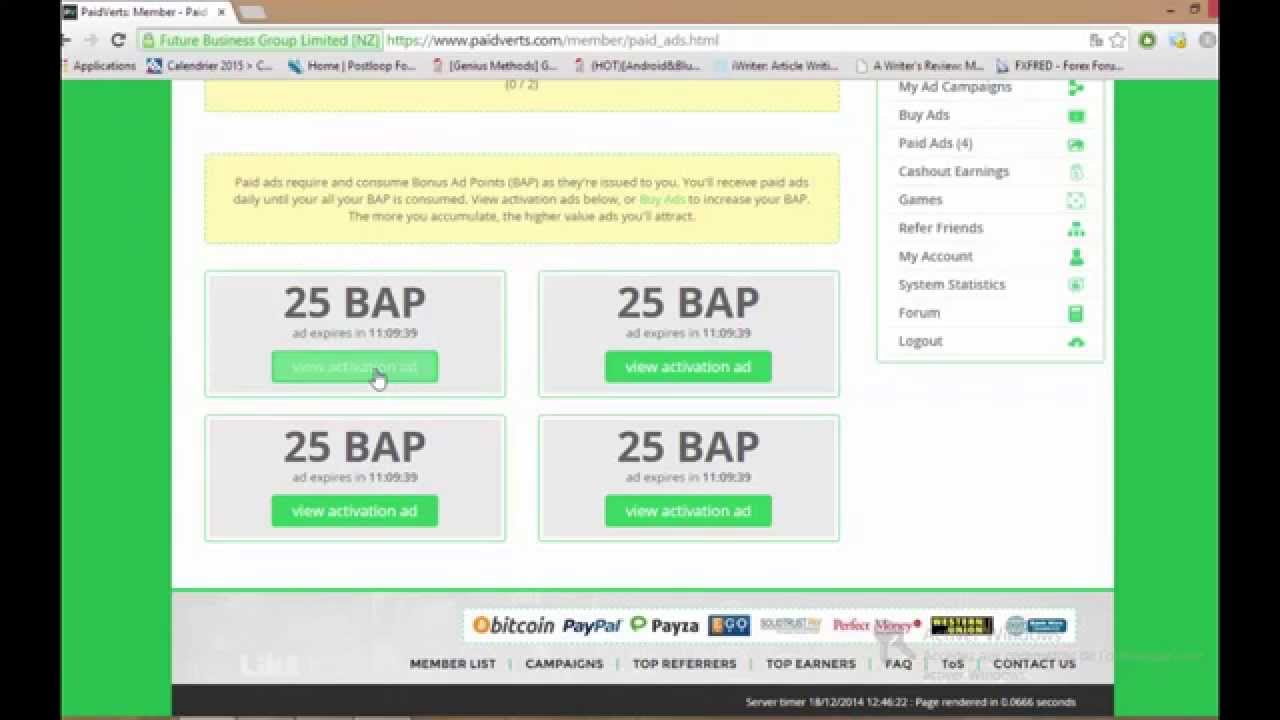Open My Ad Campaigns via its sidebar icon
This screenshot has height=720, width=1280.
click(1076, 88)
